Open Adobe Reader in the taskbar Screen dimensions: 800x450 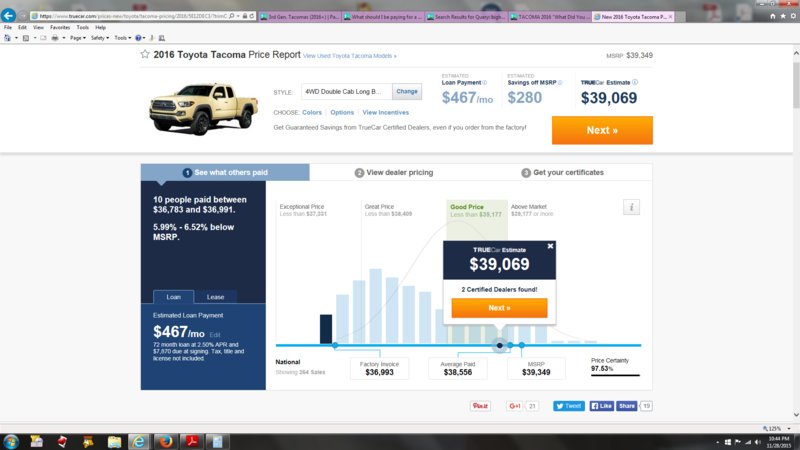click(x=192, y=441)
